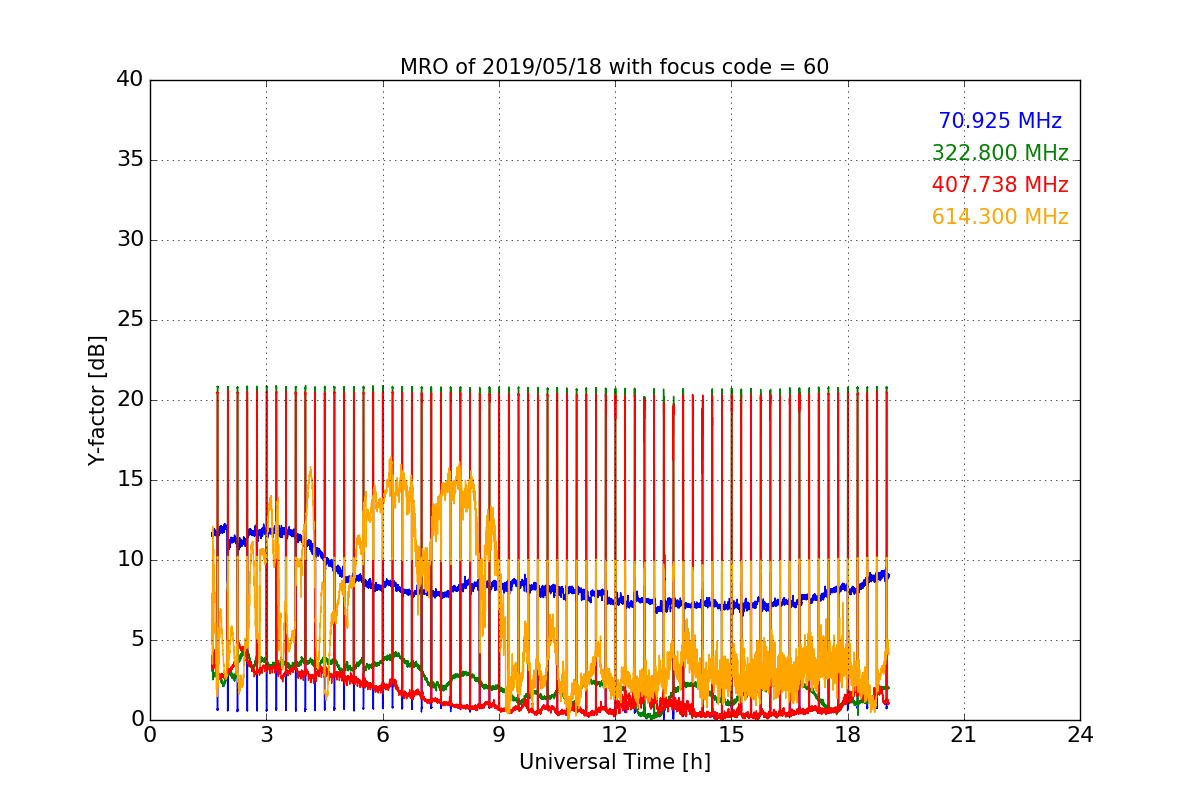Click the x-axis tick label '3'

click(266, 734)
